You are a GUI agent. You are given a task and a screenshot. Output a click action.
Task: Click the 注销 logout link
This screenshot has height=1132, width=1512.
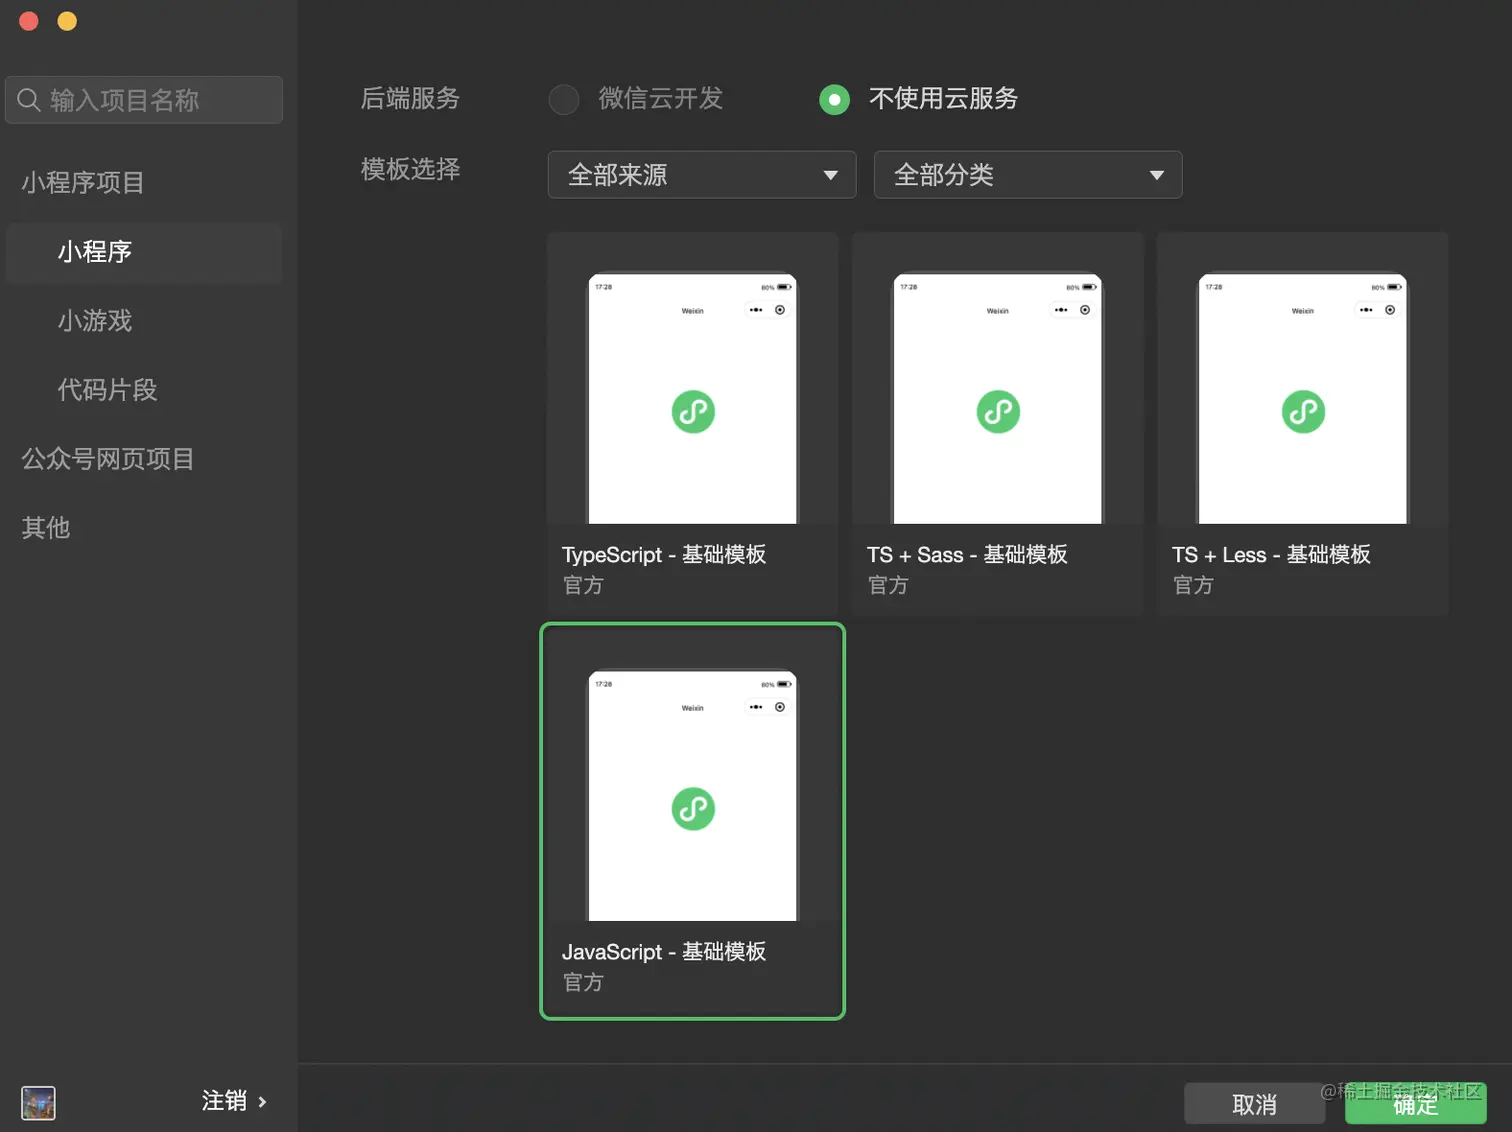tap(224, 1101)
